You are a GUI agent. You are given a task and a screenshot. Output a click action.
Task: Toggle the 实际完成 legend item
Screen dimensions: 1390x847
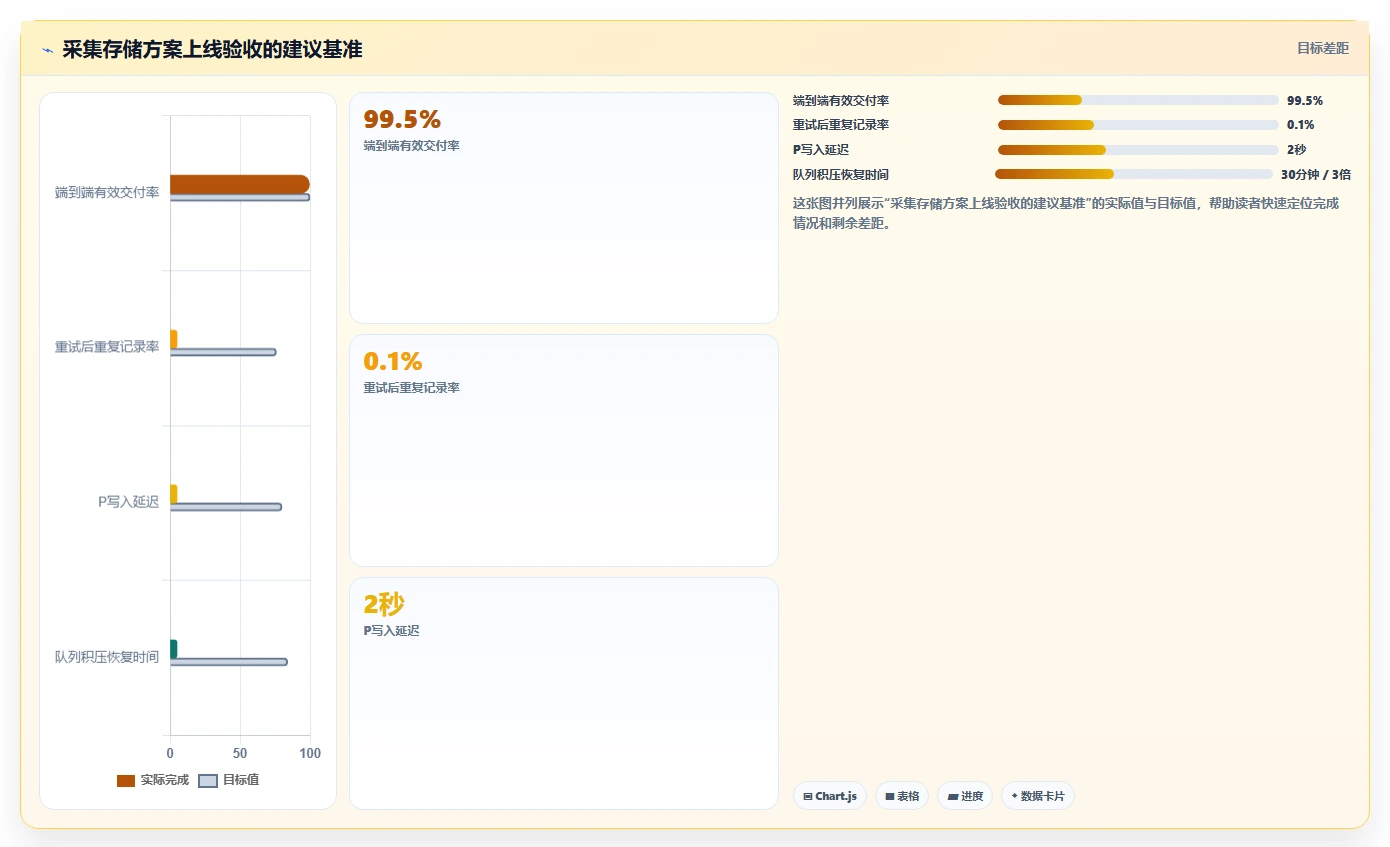(x=152, y=780)
